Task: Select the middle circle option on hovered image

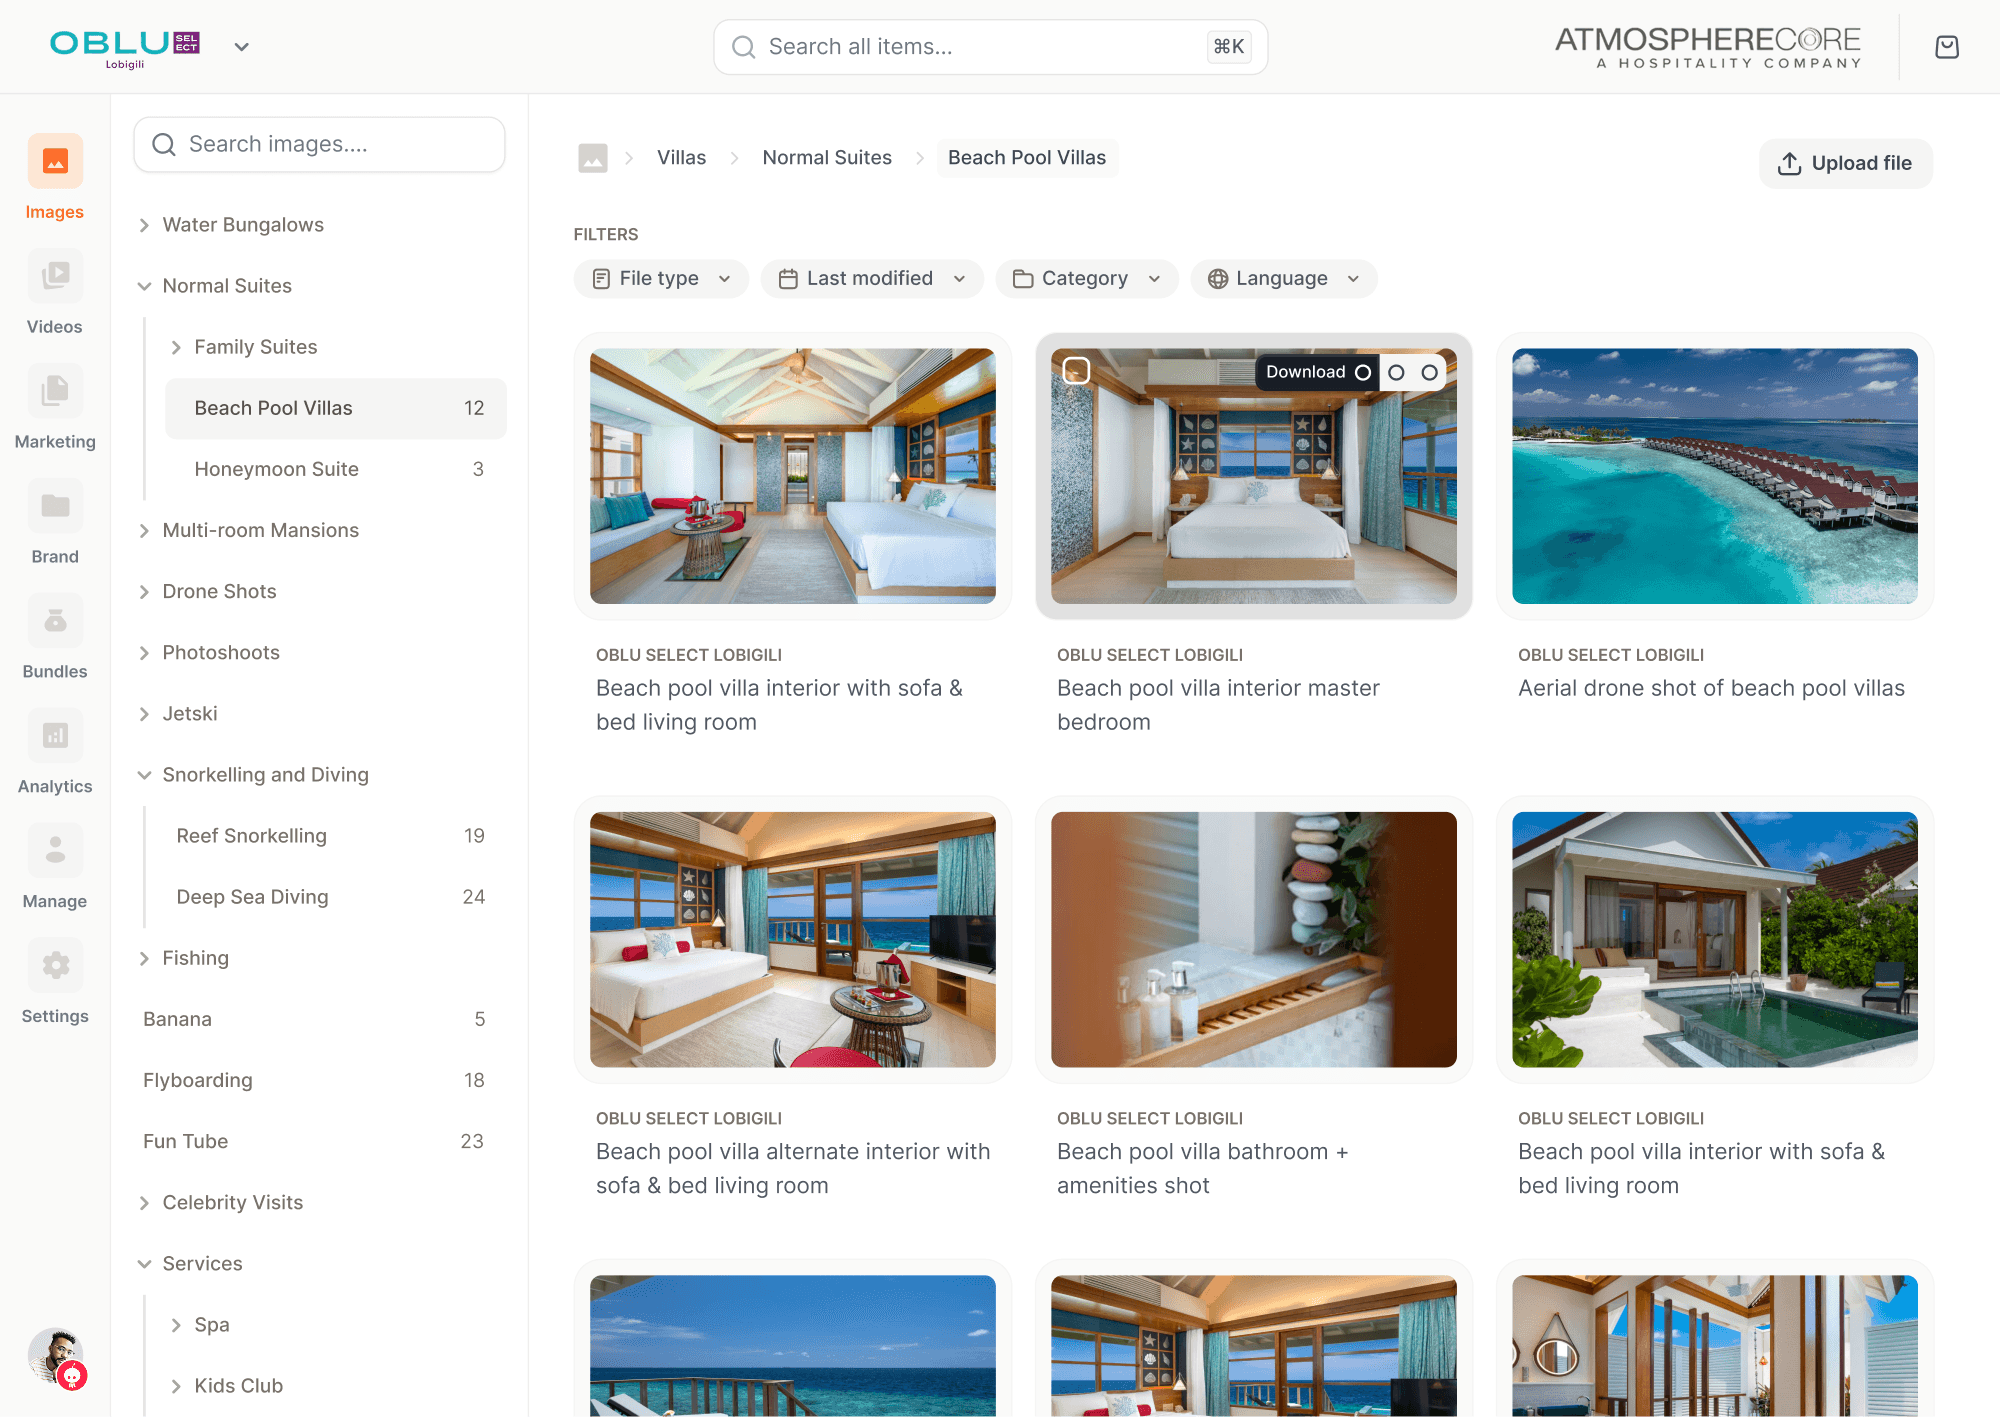Action: [1396, 372]
